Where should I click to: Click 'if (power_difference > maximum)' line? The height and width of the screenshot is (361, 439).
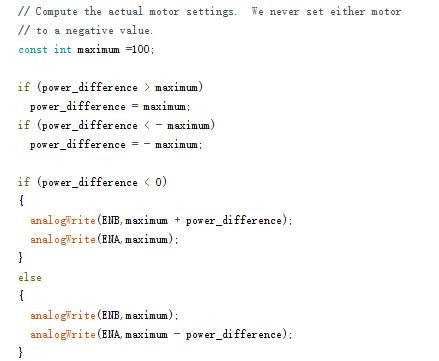pos(110,87)
